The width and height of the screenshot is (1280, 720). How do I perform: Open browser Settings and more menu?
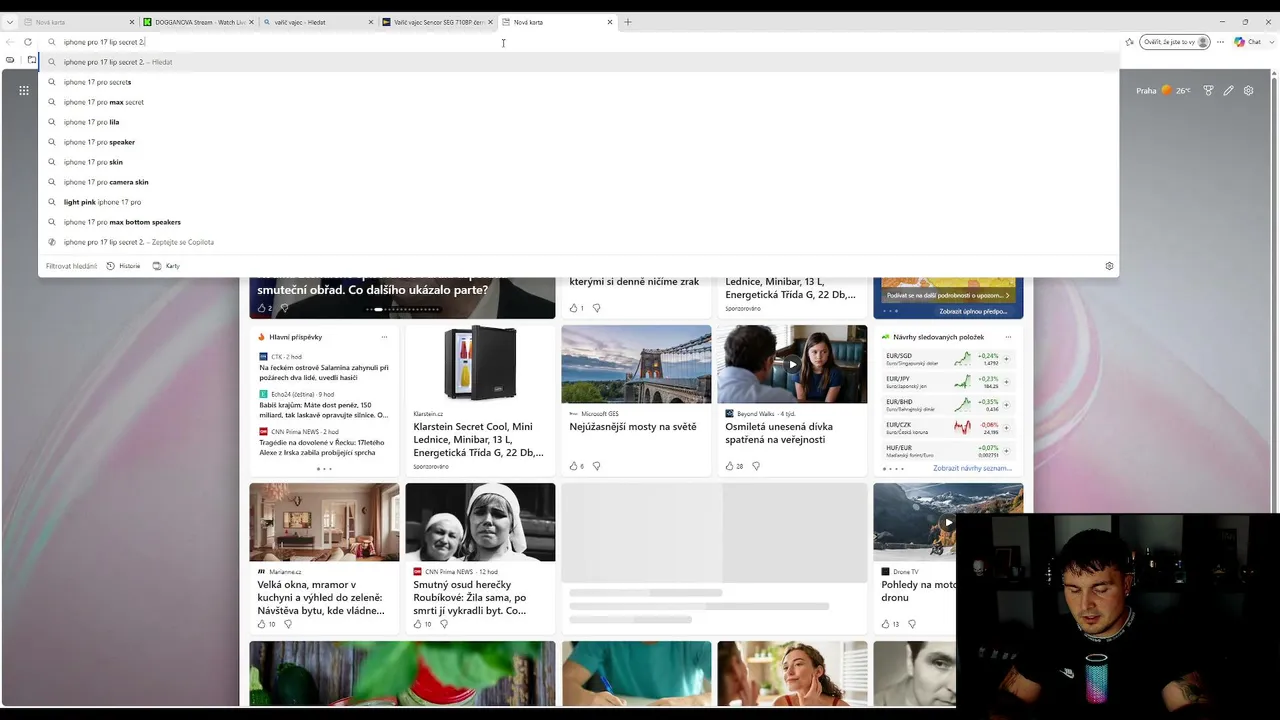tap(1220, 42)
